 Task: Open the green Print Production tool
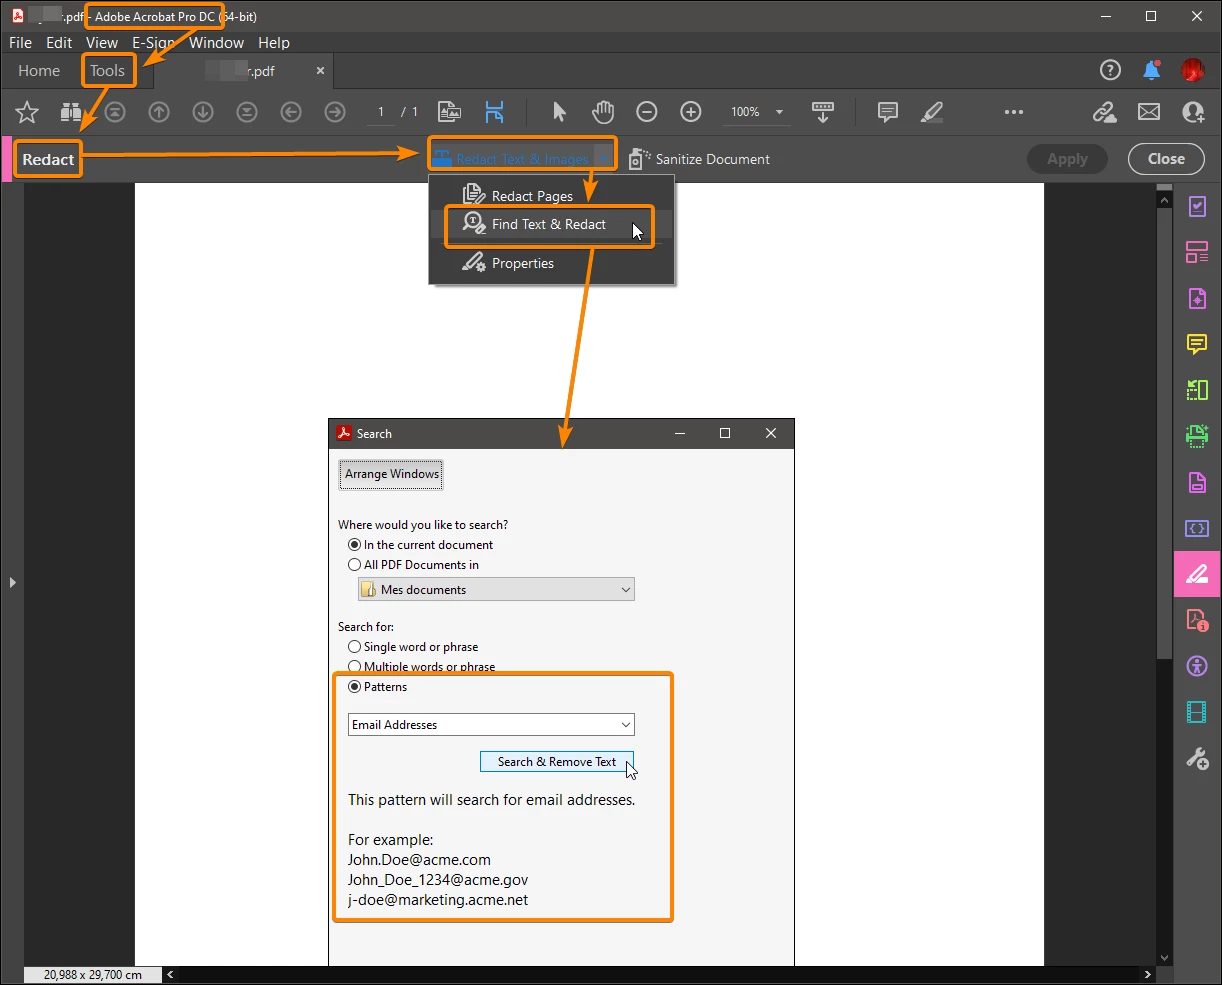(1197, 435)
